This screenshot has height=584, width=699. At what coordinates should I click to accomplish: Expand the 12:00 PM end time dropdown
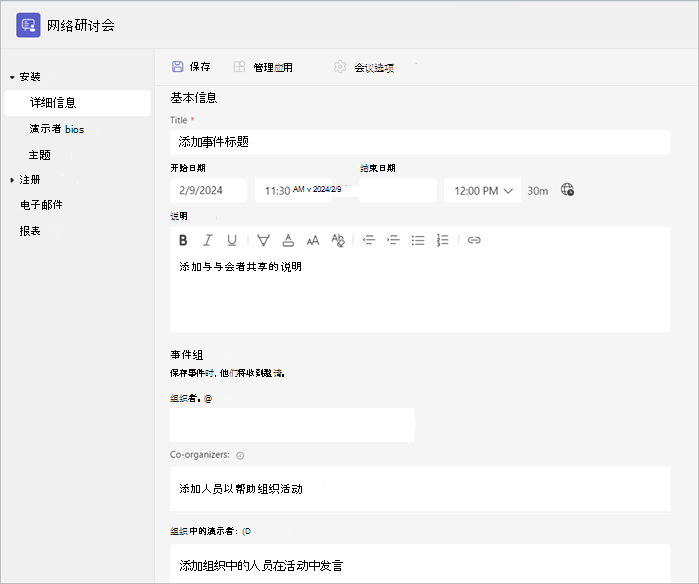483,191
